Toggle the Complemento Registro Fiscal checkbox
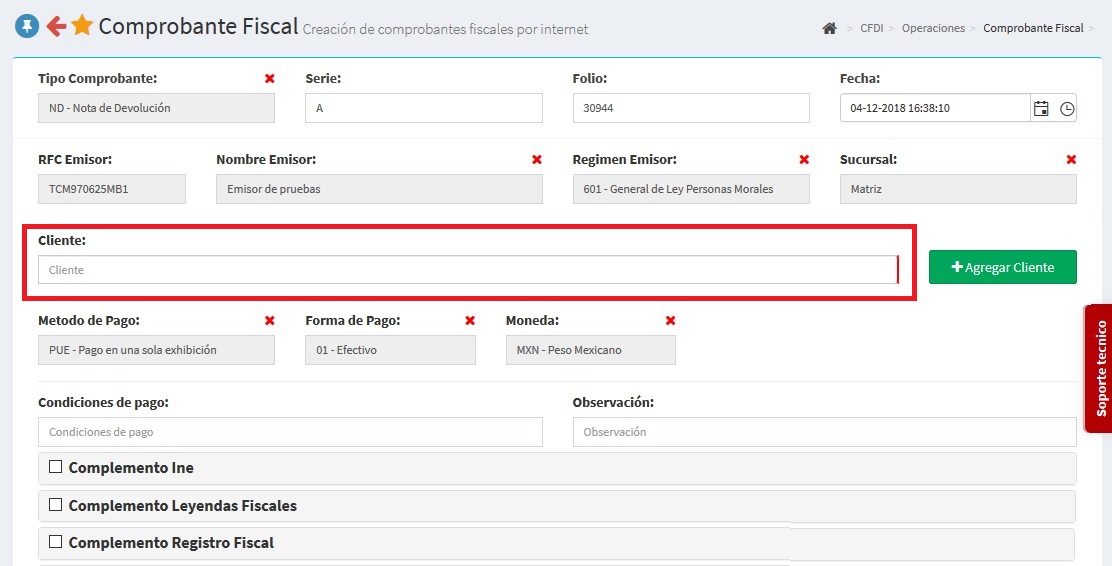Screen dimensions: 1112x566 click(56, 542)
